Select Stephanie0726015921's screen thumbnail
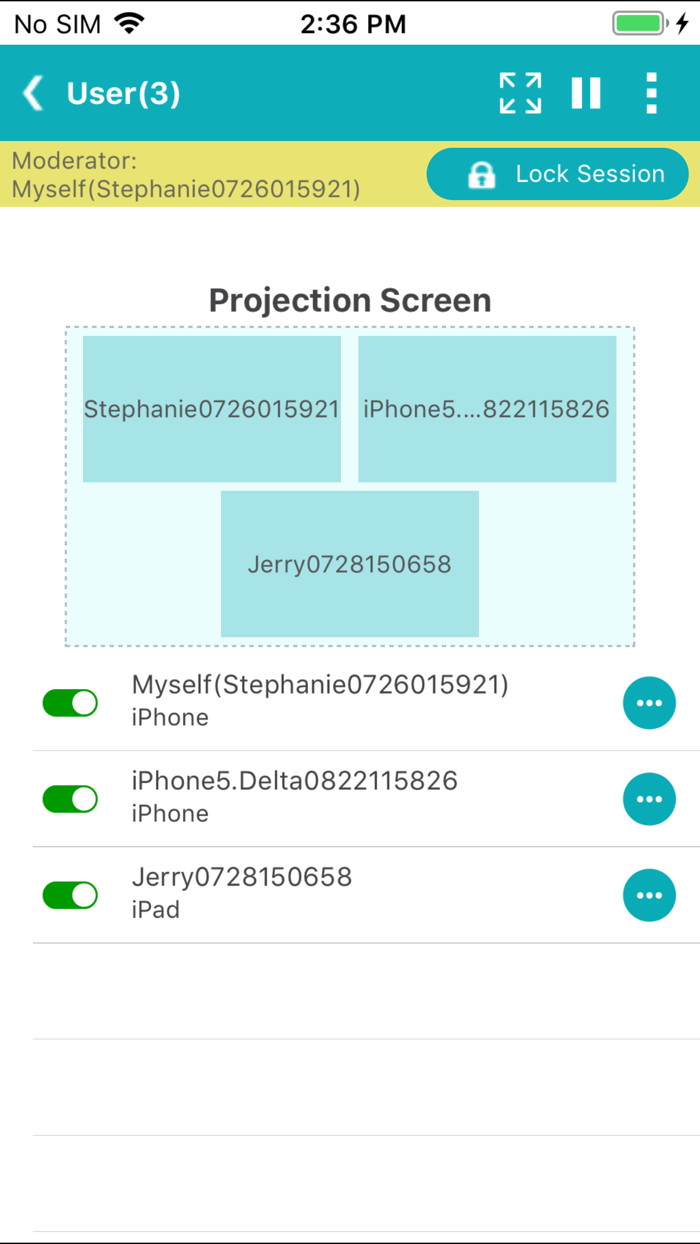This screenshot has width=700, height=1244. (211, 408)
